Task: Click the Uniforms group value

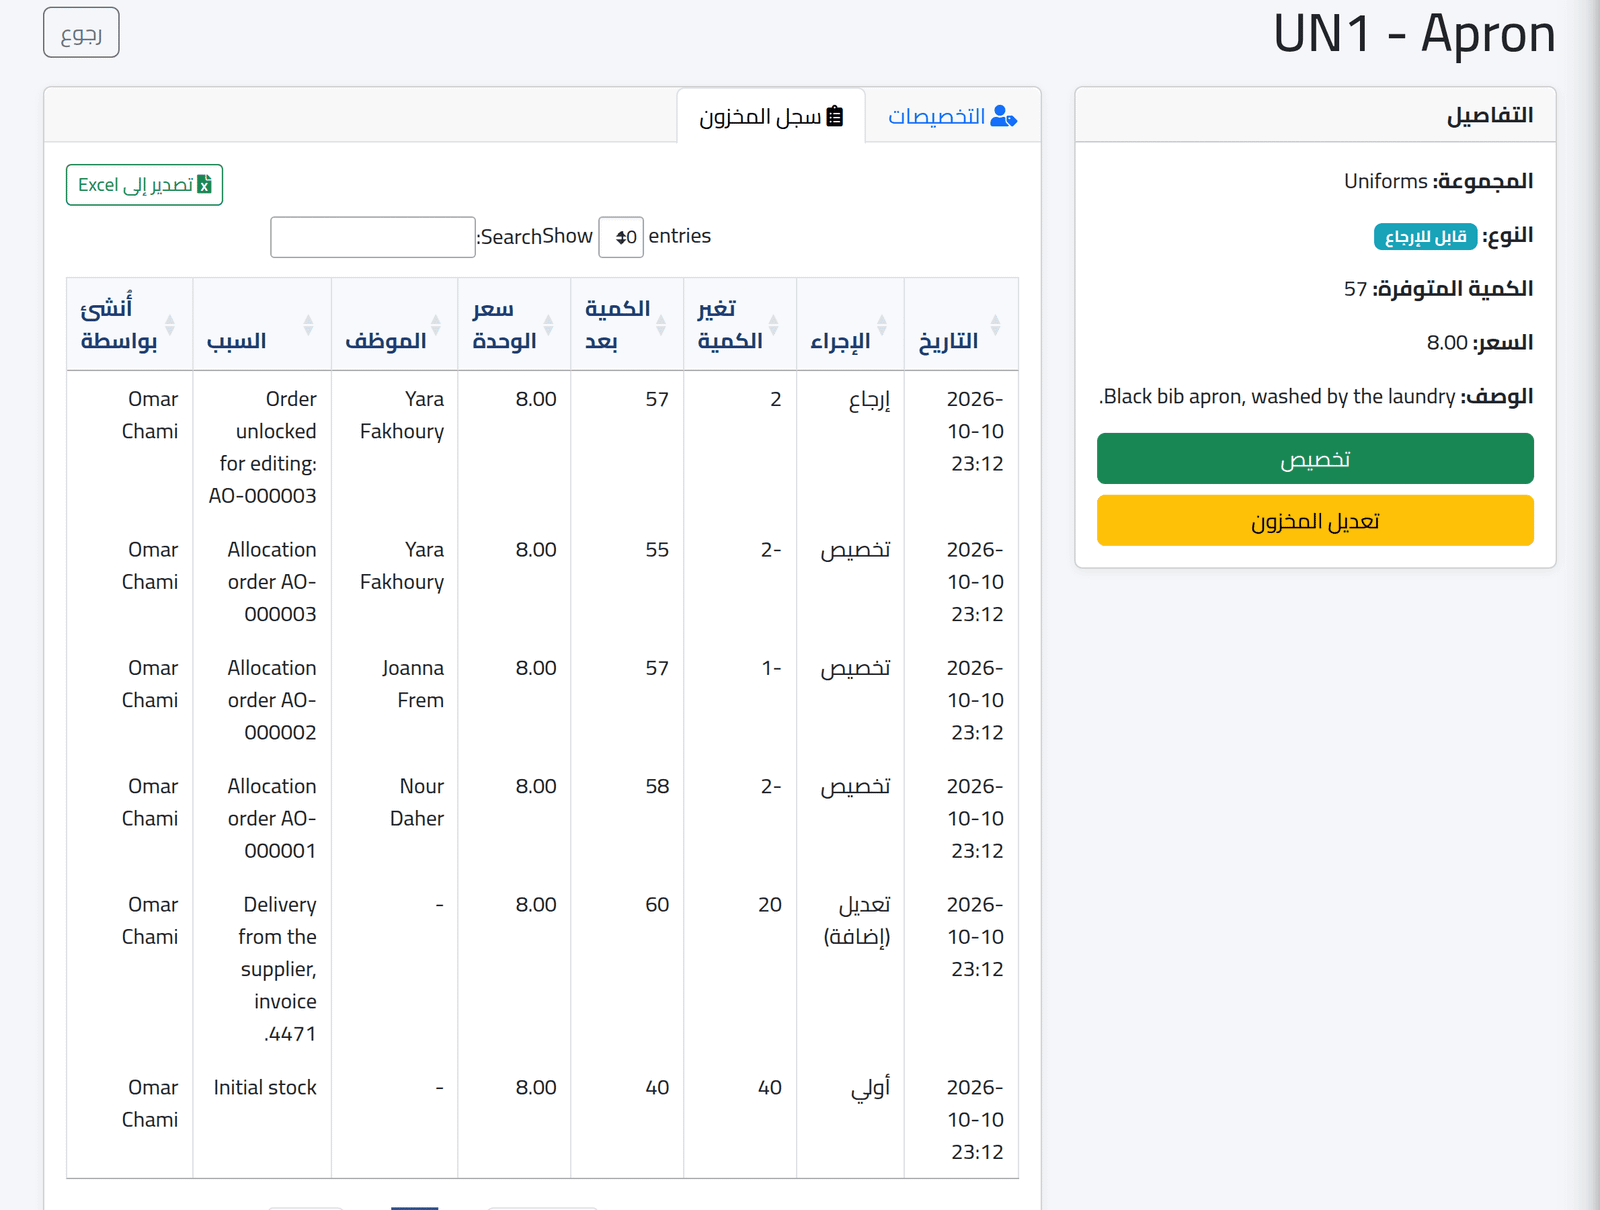Action: click(x=1386, y=181)
